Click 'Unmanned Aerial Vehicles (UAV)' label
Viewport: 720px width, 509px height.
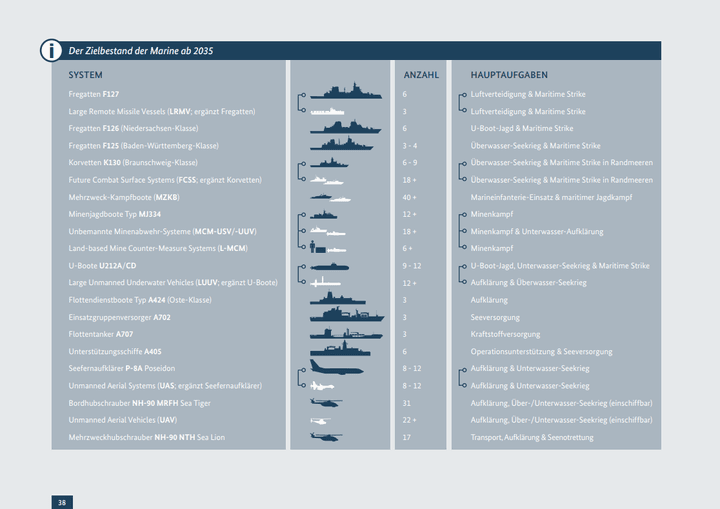pyautogui.click(x=123, y=420)
